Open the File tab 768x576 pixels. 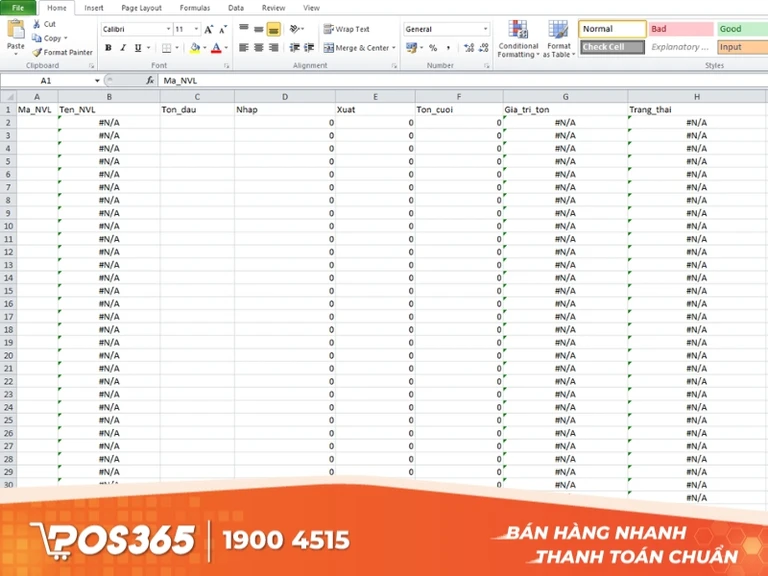click(18, 8)
